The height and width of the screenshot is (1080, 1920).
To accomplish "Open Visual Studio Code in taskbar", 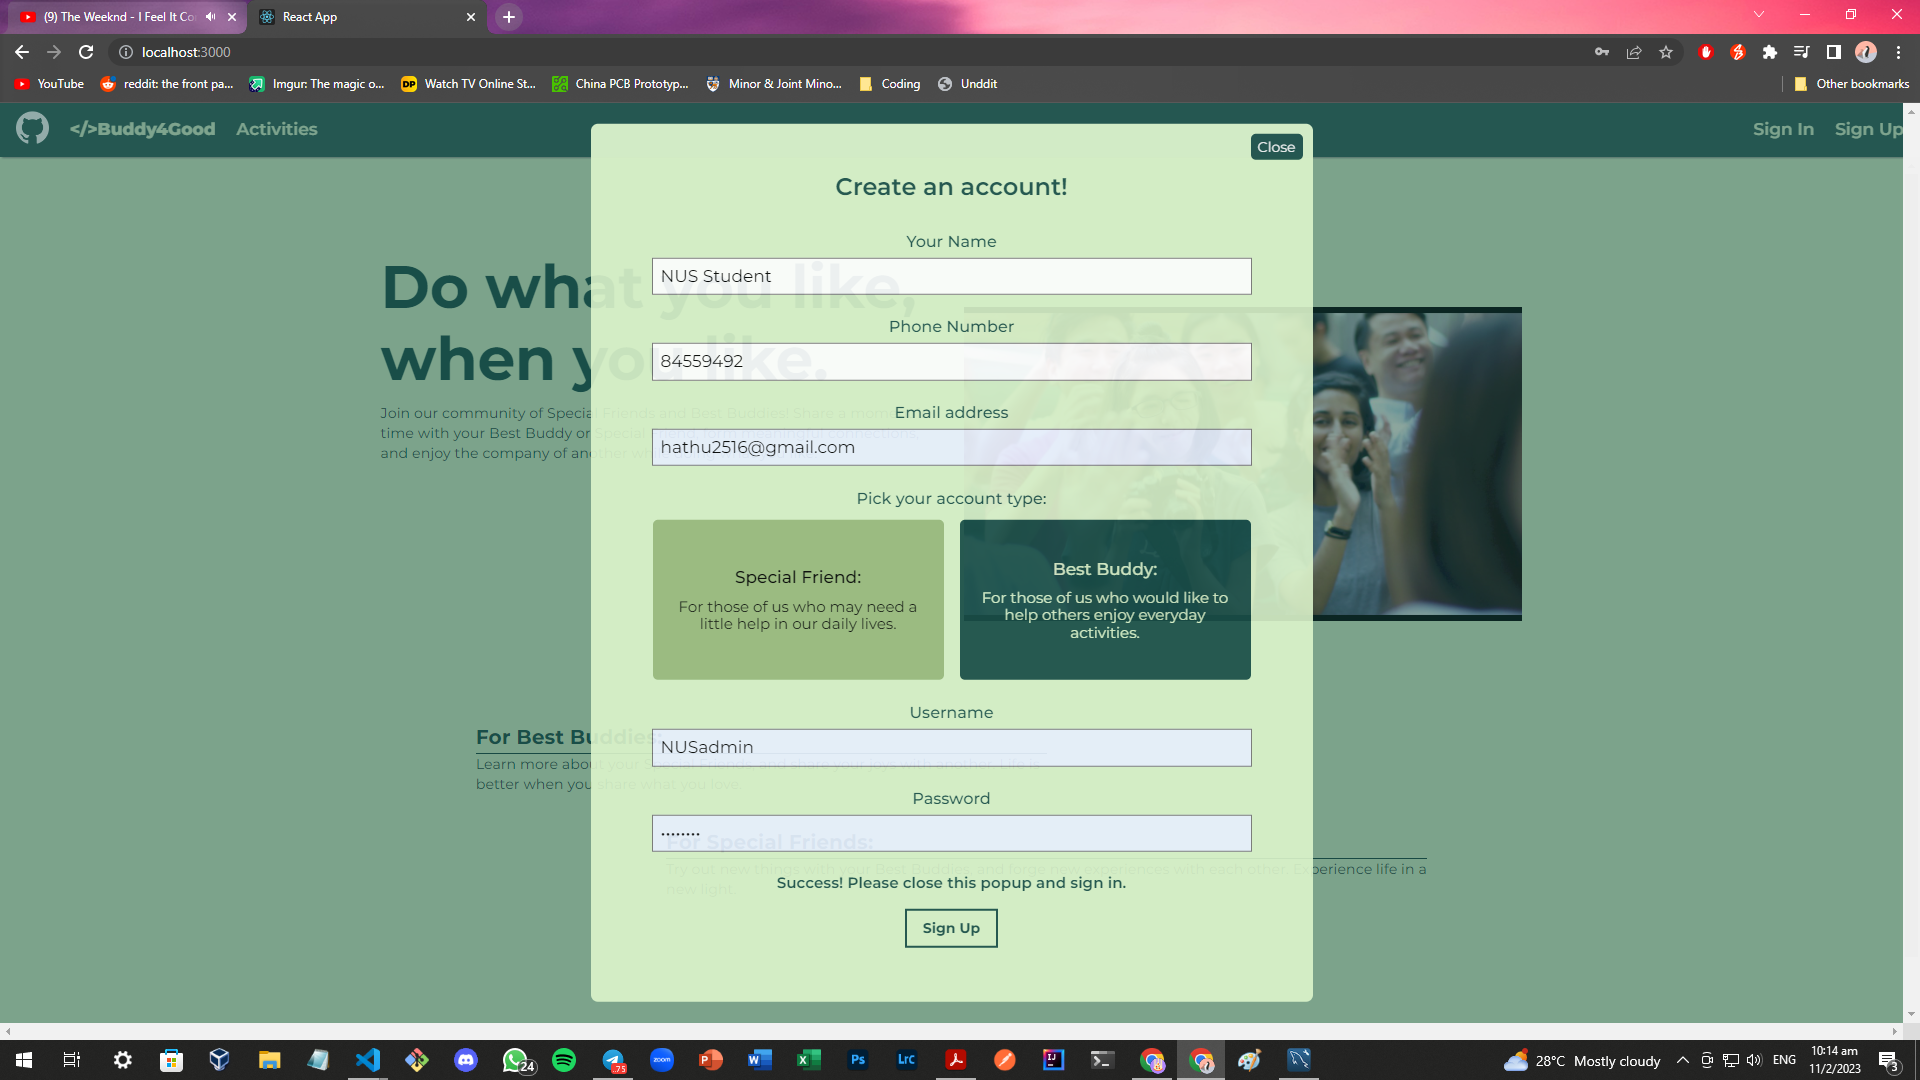I will 368,1060.
